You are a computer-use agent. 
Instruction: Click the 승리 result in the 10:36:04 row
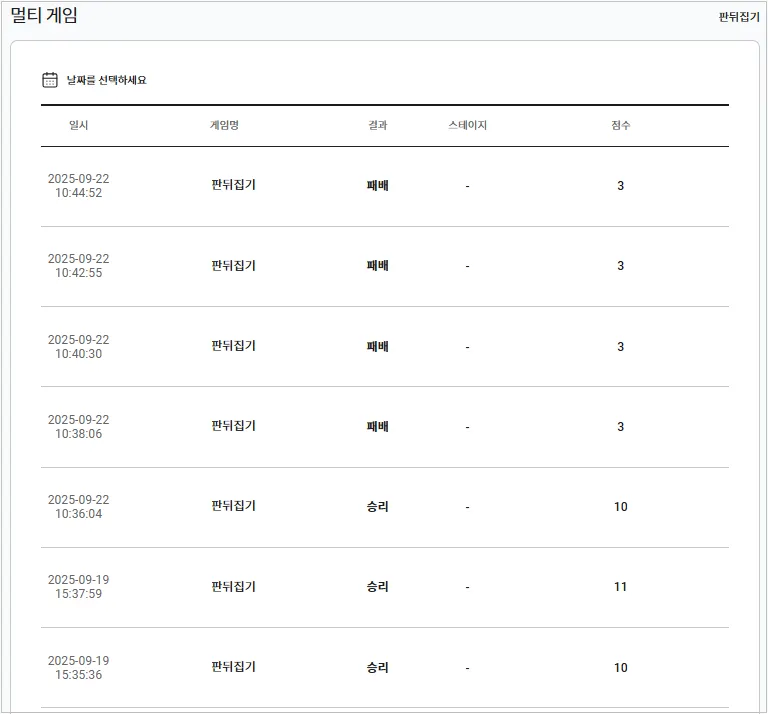pos(377,507)
